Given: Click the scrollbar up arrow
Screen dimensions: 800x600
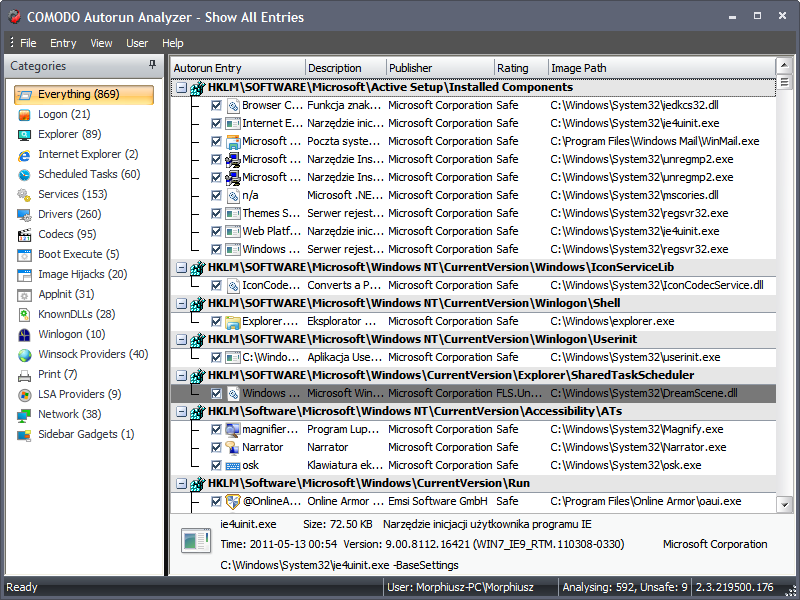Looking at the screenshot, I should click(x=784, y=66).
